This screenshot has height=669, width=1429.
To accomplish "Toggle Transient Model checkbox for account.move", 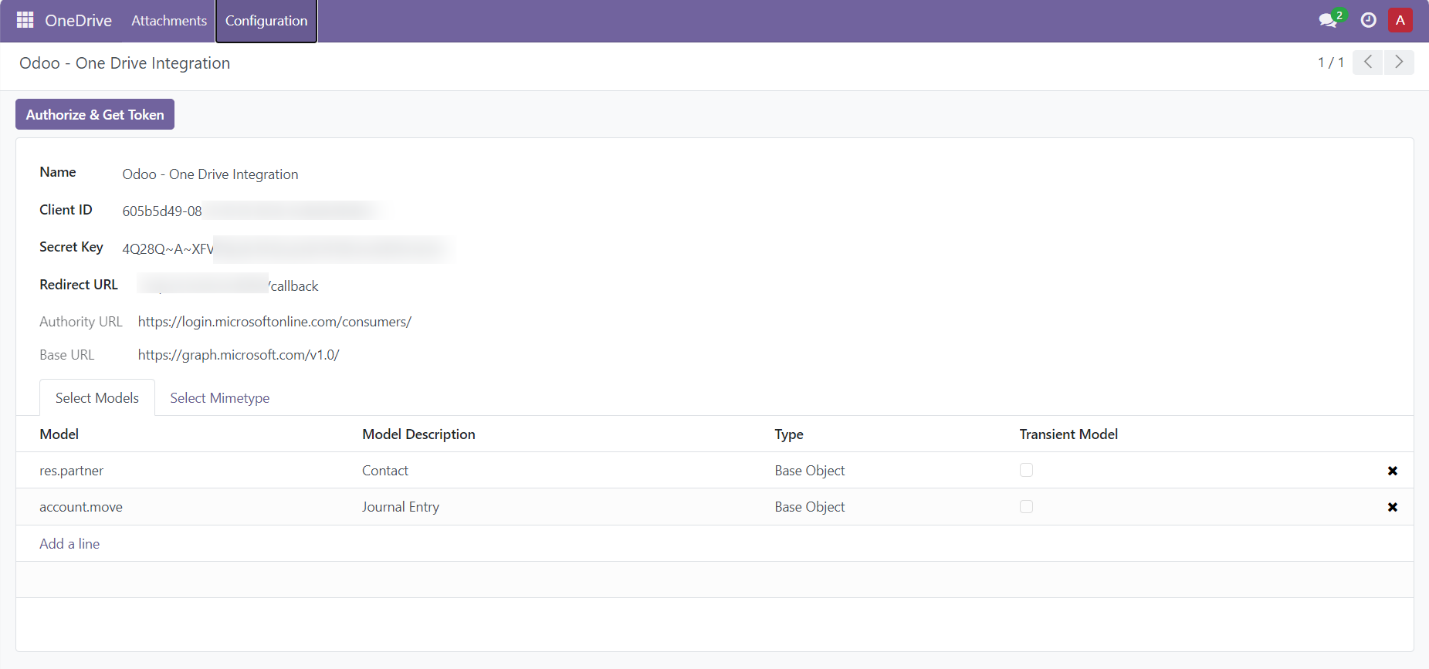I will click(x=1026, y=507).
